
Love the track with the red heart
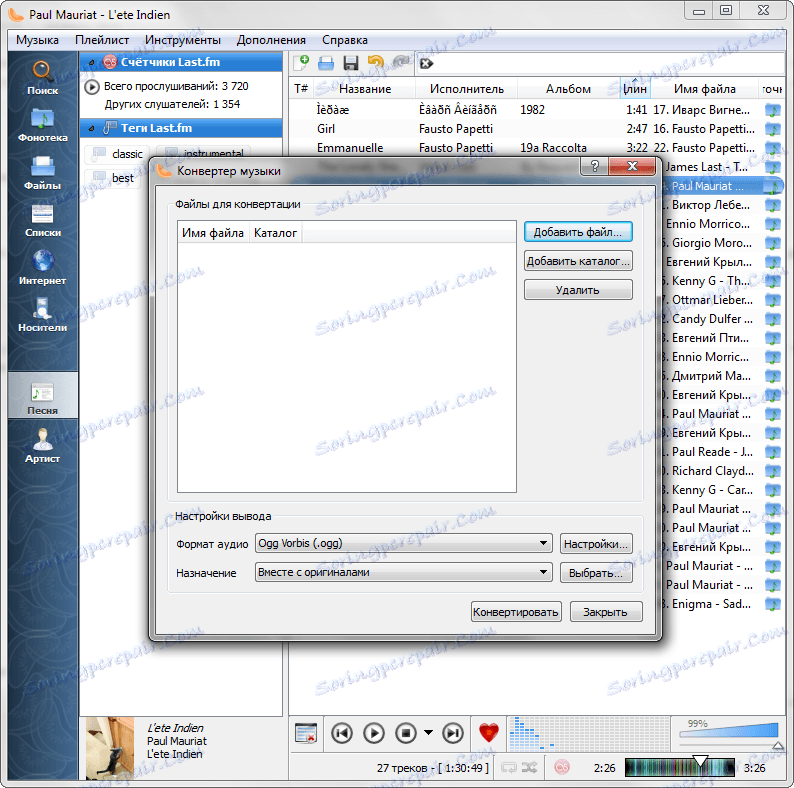pyautogui.click(x=489, y=733)
